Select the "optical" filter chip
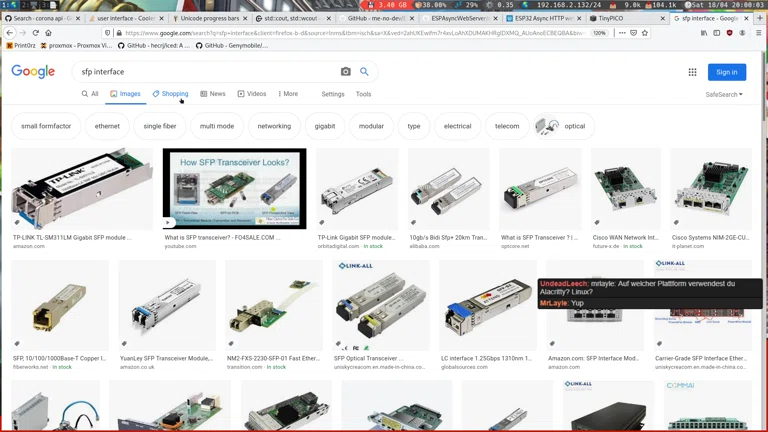The image size is (768, 432). pyautogui.click(x=564, y=126)
